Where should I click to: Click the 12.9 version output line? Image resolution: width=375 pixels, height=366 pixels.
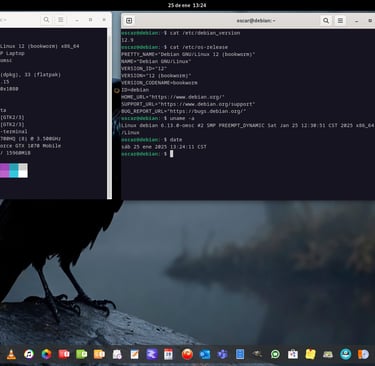pos(127,40)
